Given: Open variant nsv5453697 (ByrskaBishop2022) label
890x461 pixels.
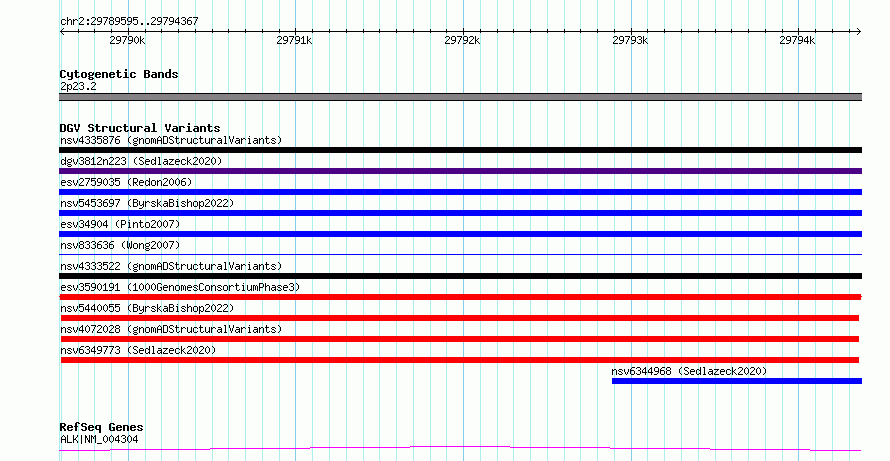Looking at the screenshot, I should click(x=147, y=203).
